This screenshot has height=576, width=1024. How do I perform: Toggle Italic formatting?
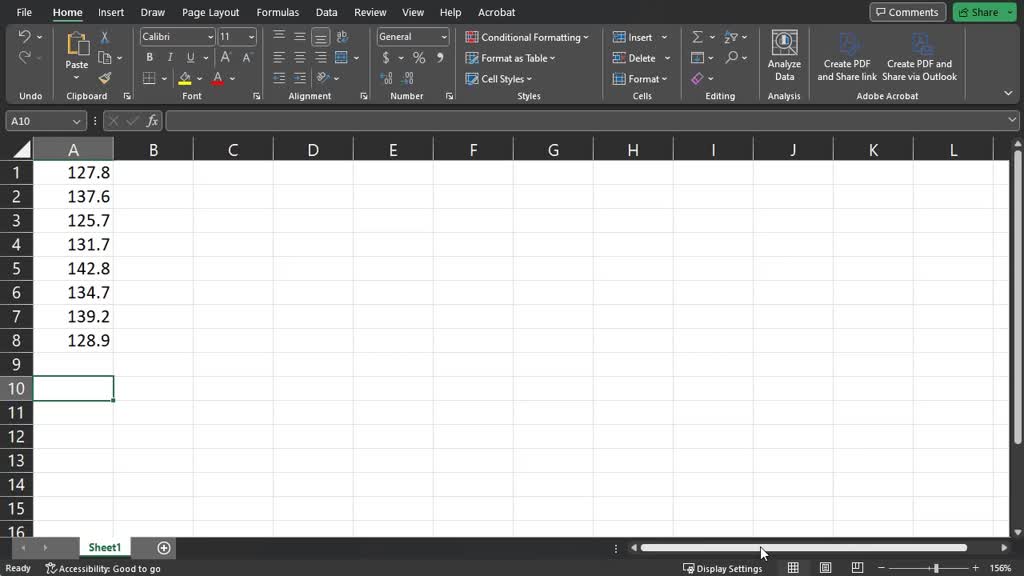(170, 58)
